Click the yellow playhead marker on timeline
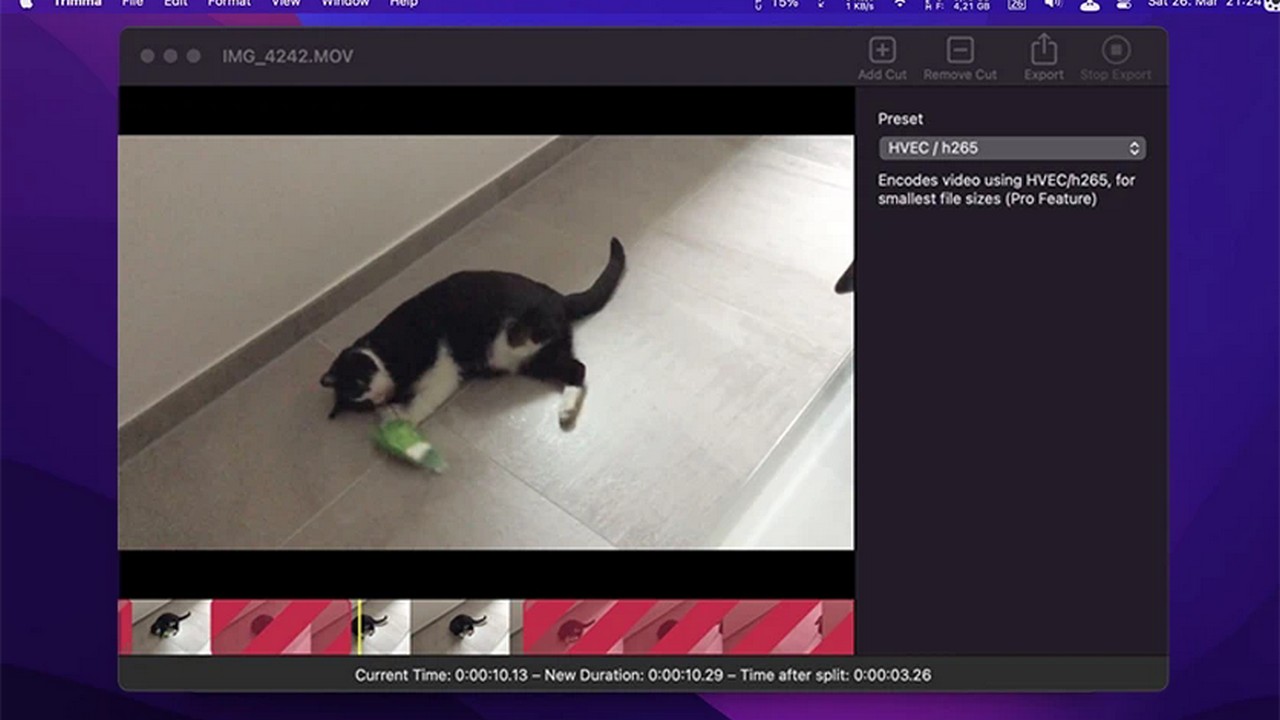 pos(359,627)
